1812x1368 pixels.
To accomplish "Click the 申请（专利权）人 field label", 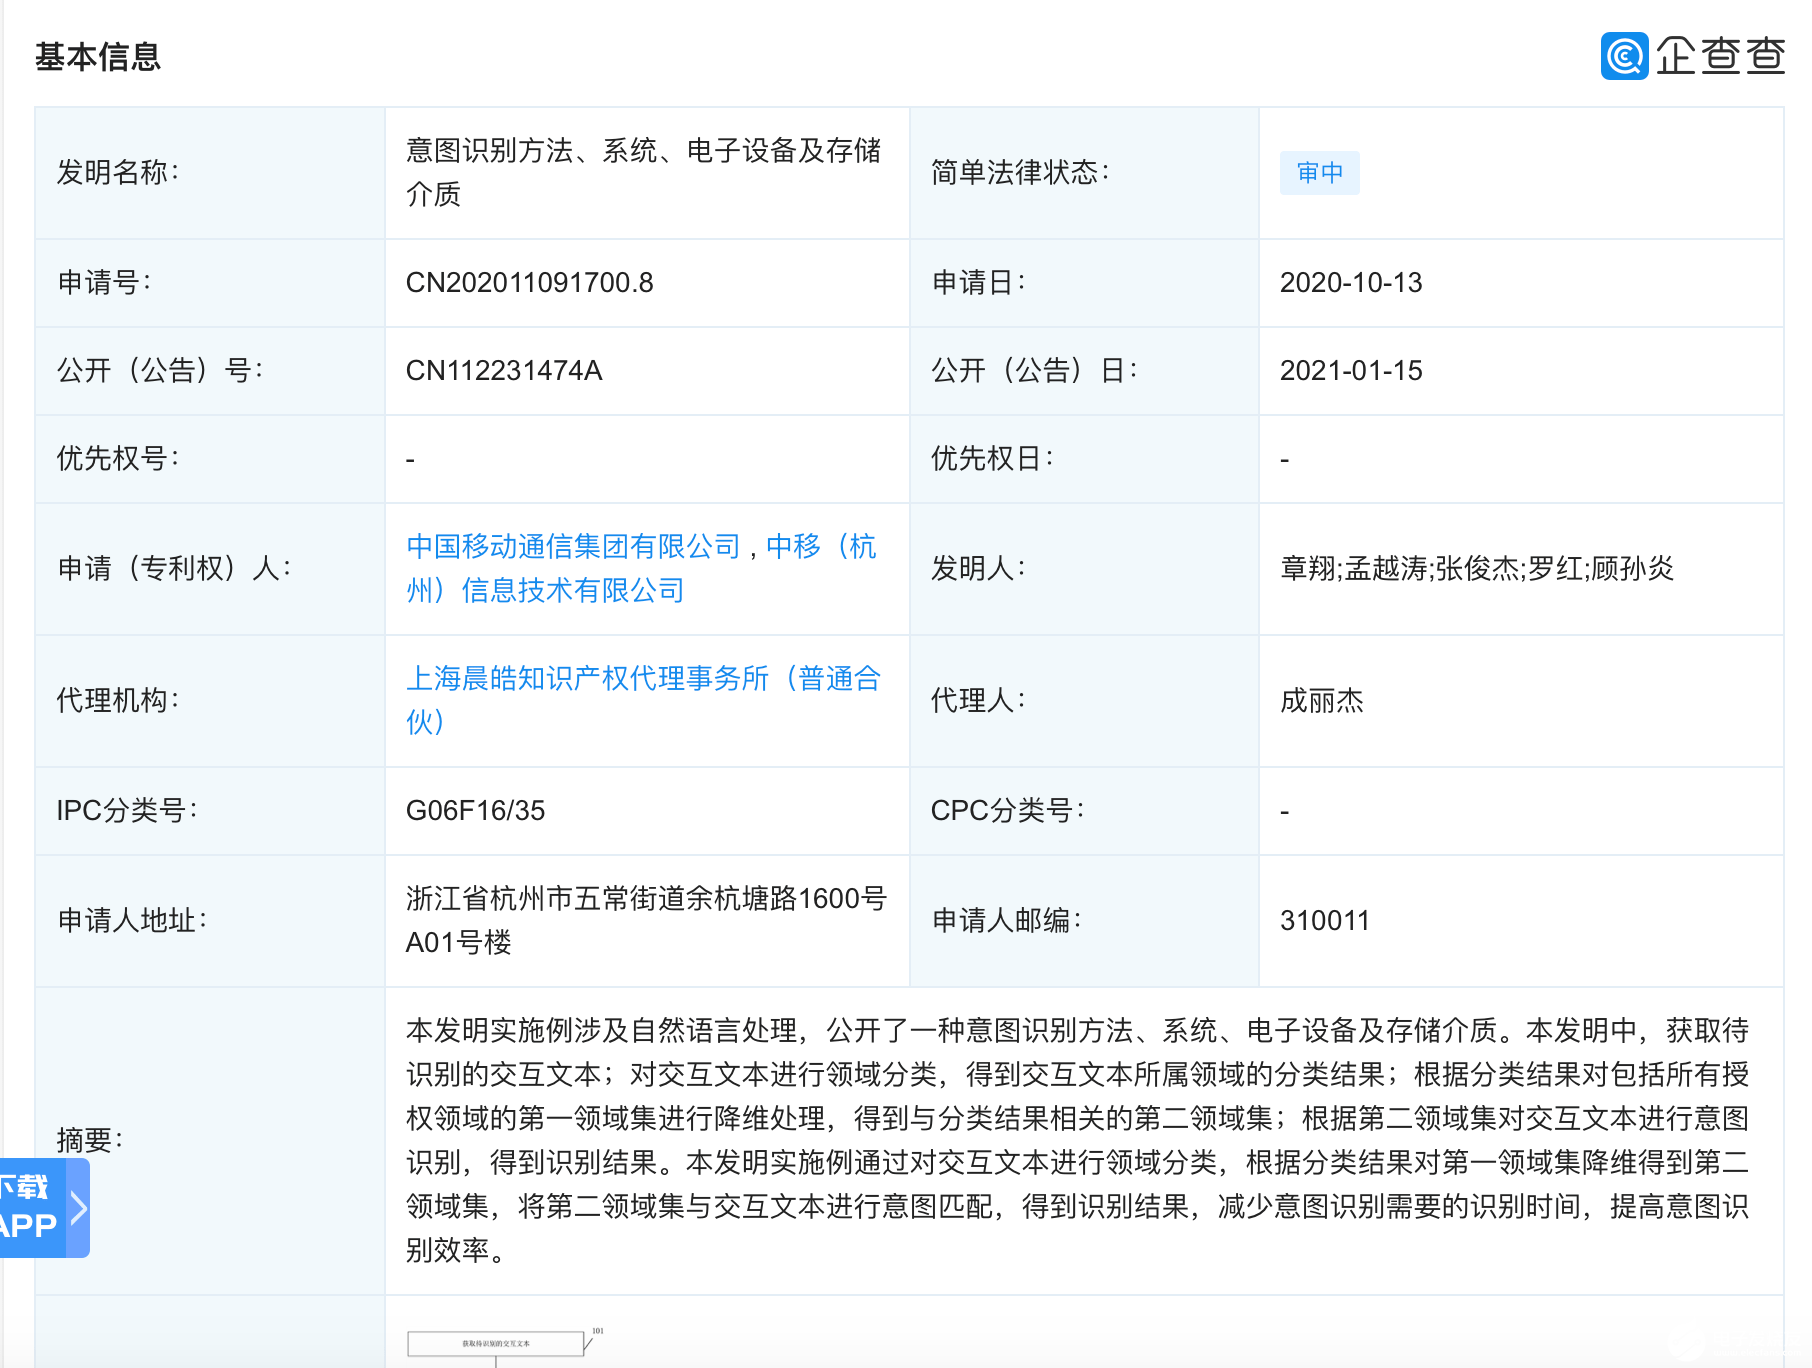I will [174, 569].
